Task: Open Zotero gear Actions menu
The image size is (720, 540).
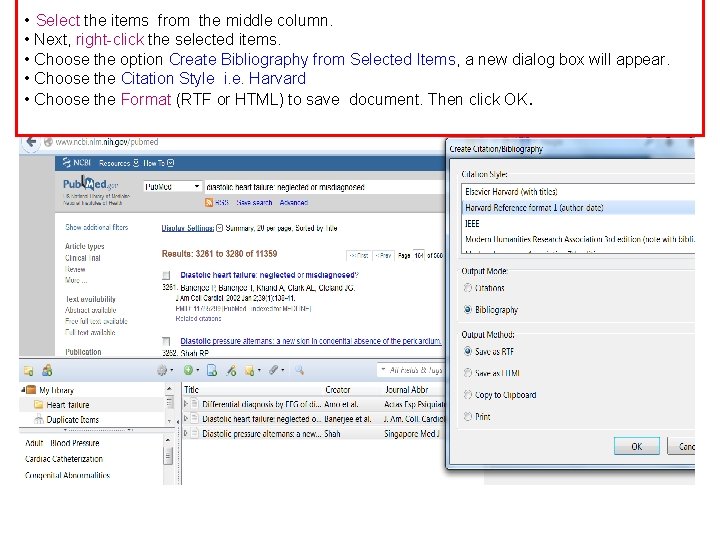Action: click(165, 370)
